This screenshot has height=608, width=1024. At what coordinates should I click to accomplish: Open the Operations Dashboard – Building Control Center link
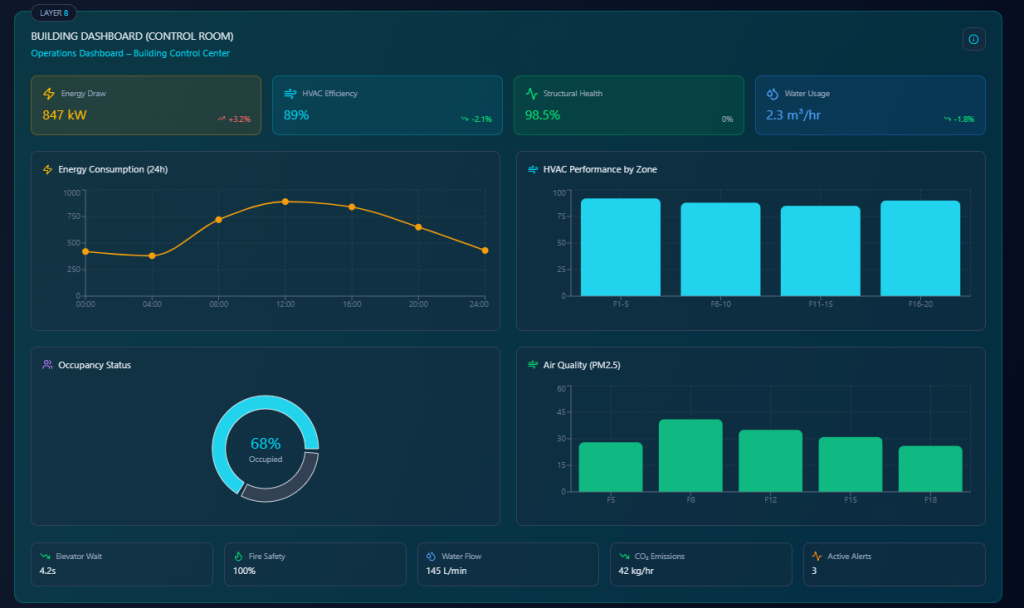[x=130, y=53]
